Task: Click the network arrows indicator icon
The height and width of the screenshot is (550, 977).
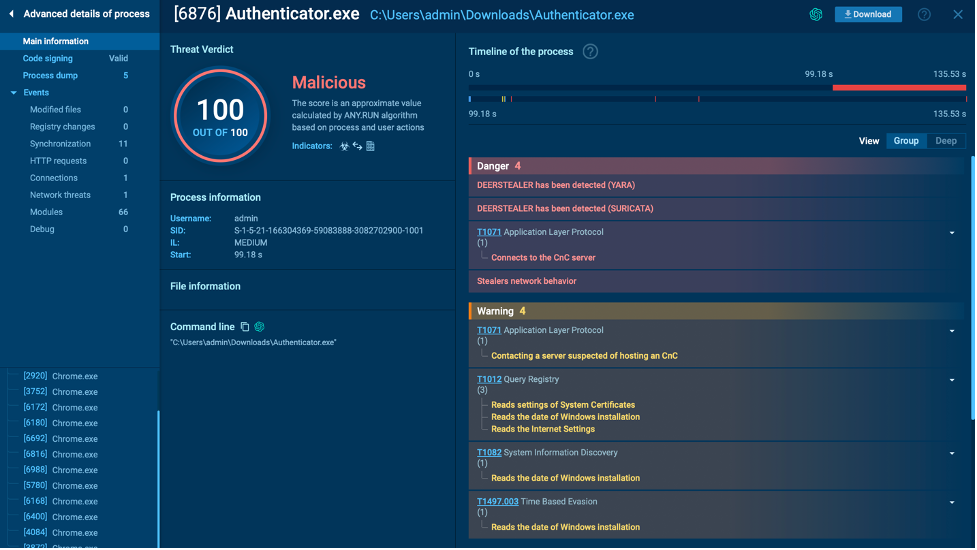Action: (x=357, y=146)
